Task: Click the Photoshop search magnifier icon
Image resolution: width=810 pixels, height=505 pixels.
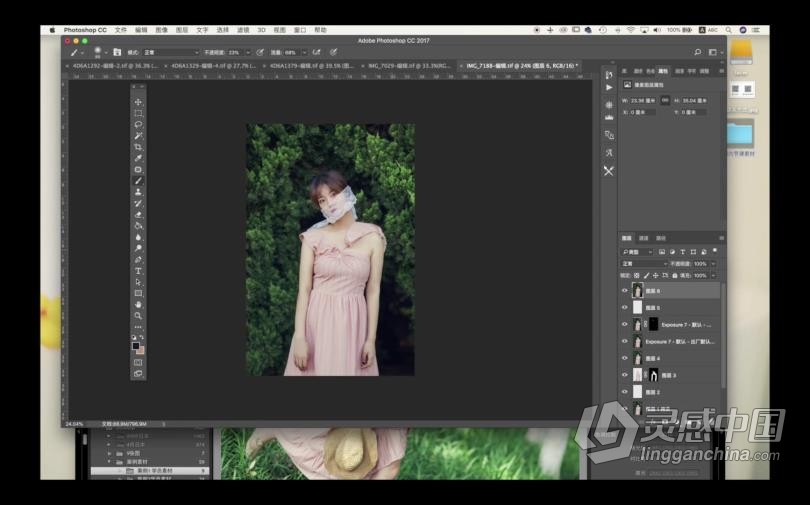Action: click(697, 52)
